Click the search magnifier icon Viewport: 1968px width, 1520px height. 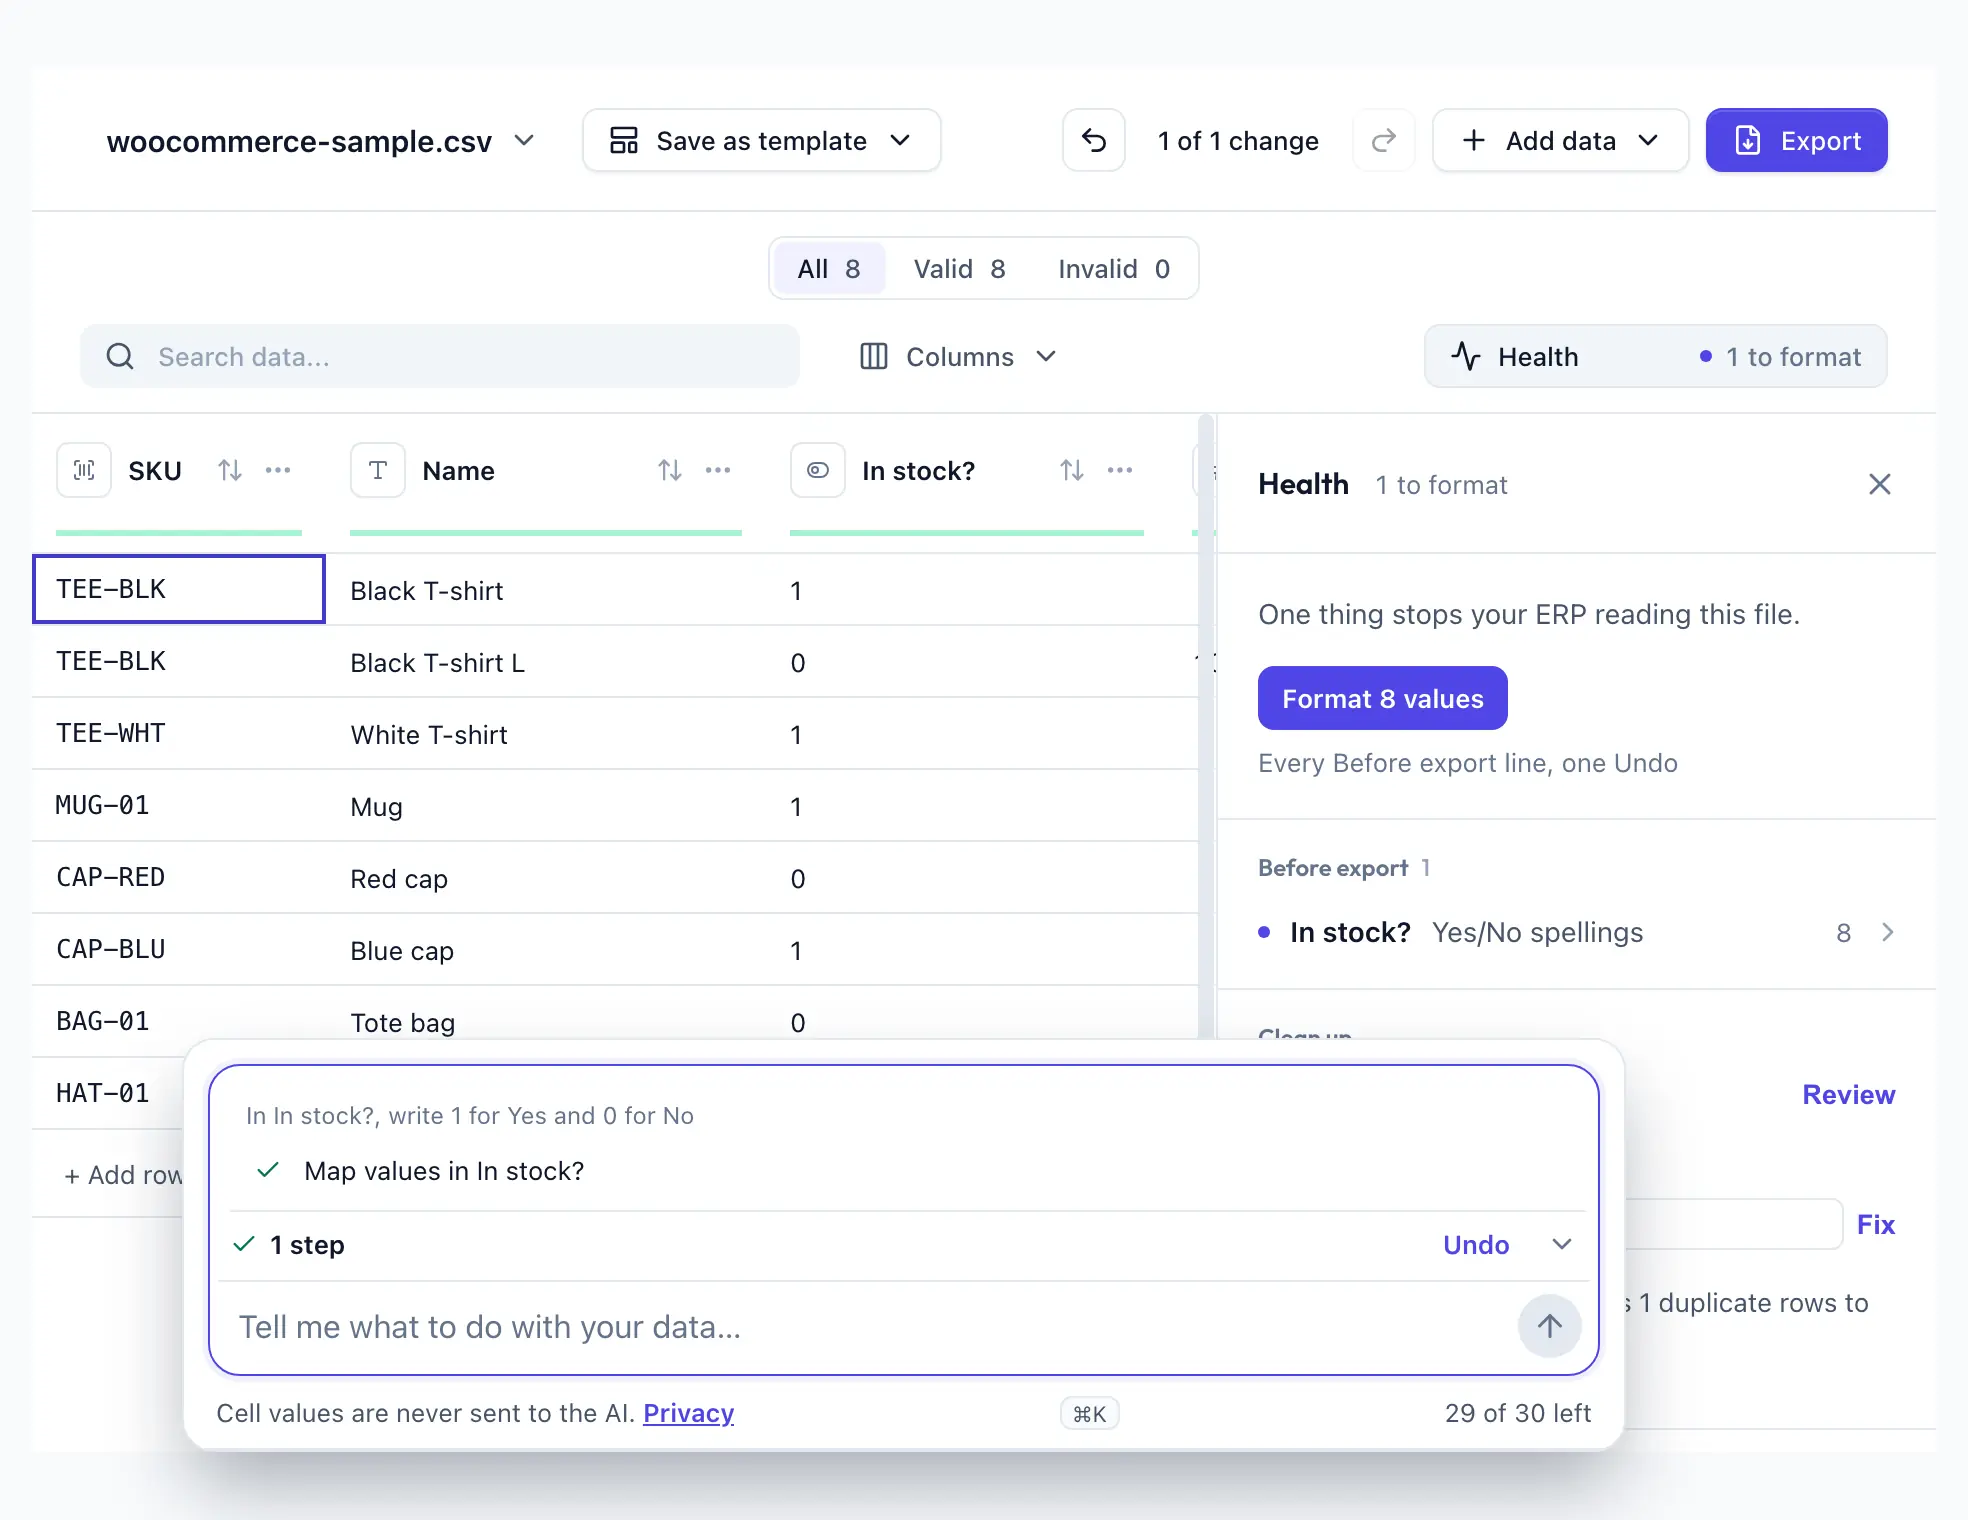(x=120, y=356)
